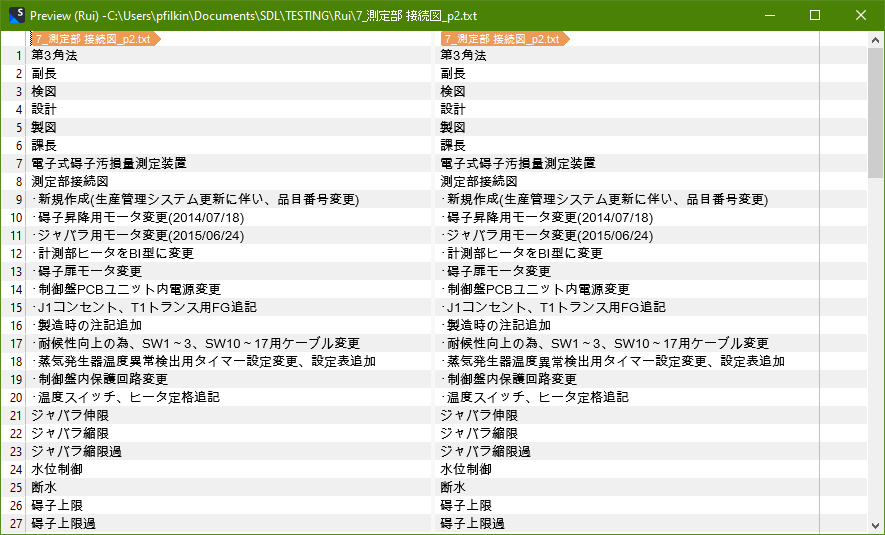Select source segment 水位制御

coord(56,469)
